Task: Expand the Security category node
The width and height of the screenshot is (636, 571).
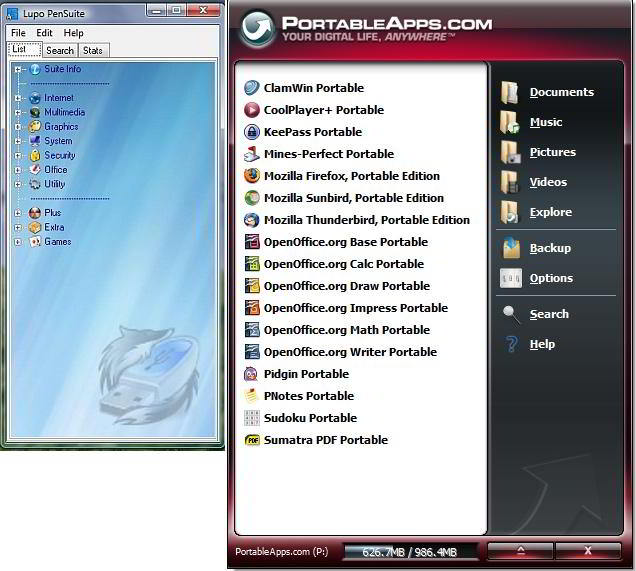Action: coord(17,155)
